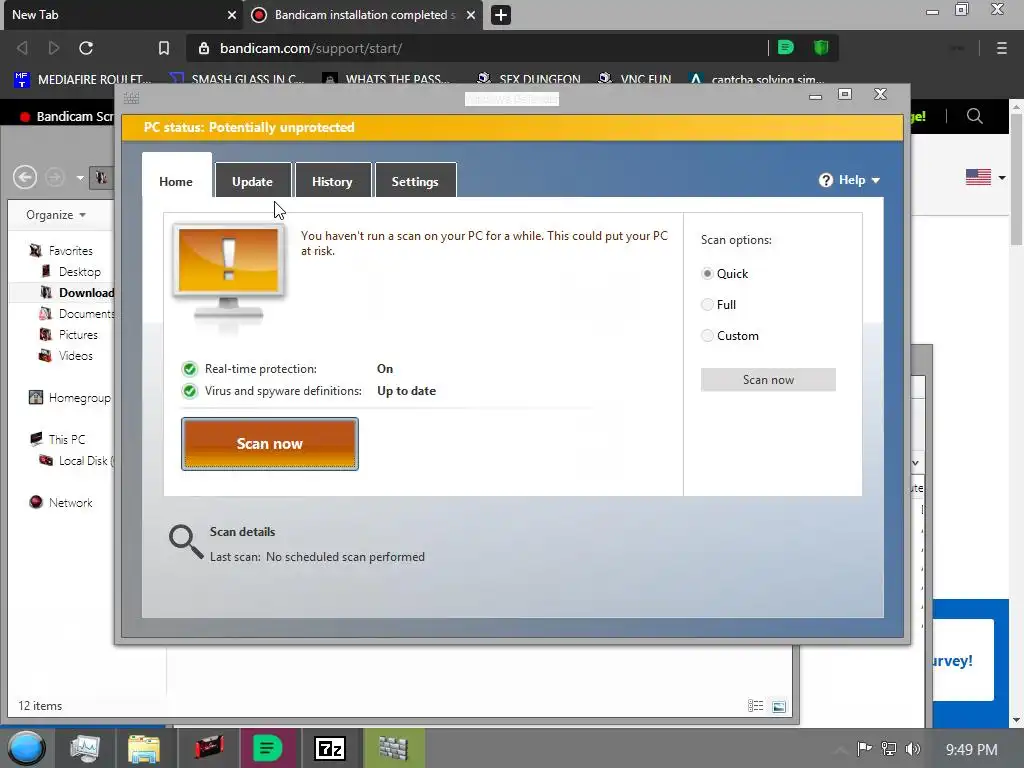Open the MEDIAFIRE ROULETTE bookmark

(x=82, y=79)
